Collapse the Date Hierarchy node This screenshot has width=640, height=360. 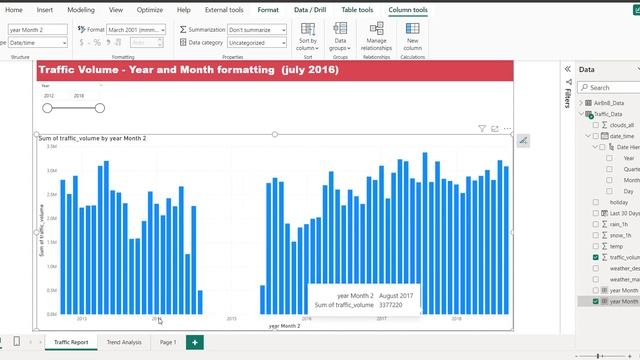pos(595,147)
